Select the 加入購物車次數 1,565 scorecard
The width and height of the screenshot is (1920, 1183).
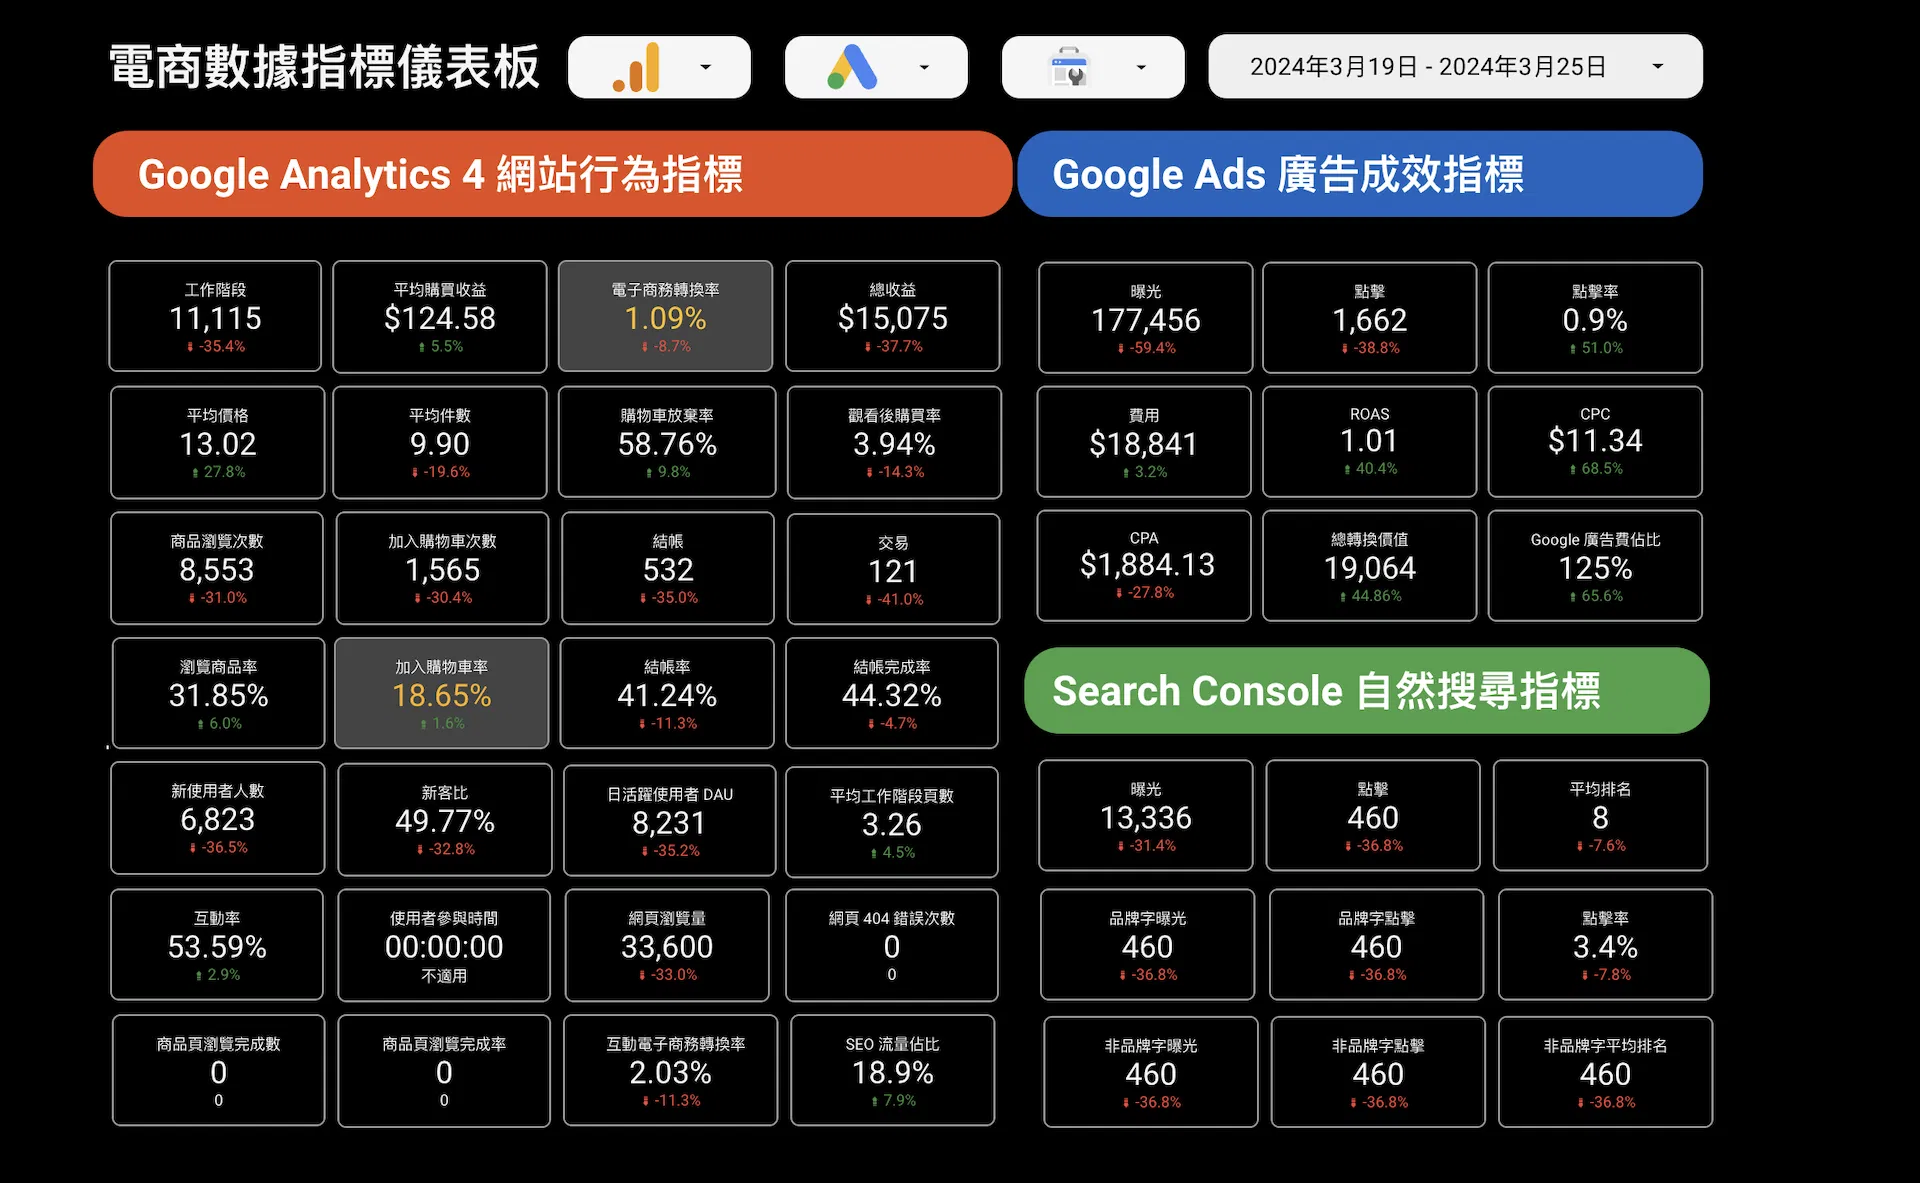point(442,568)
